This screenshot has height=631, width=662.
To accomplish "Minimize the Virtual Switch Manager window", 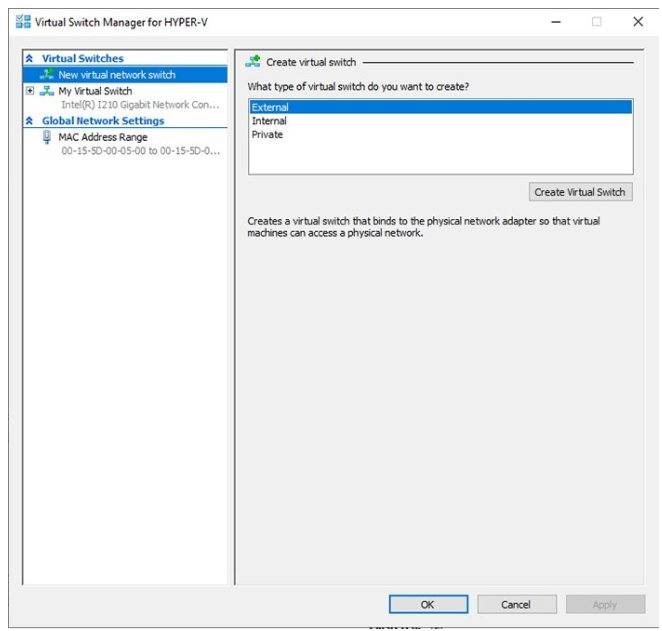I will [x=556, y=22].
